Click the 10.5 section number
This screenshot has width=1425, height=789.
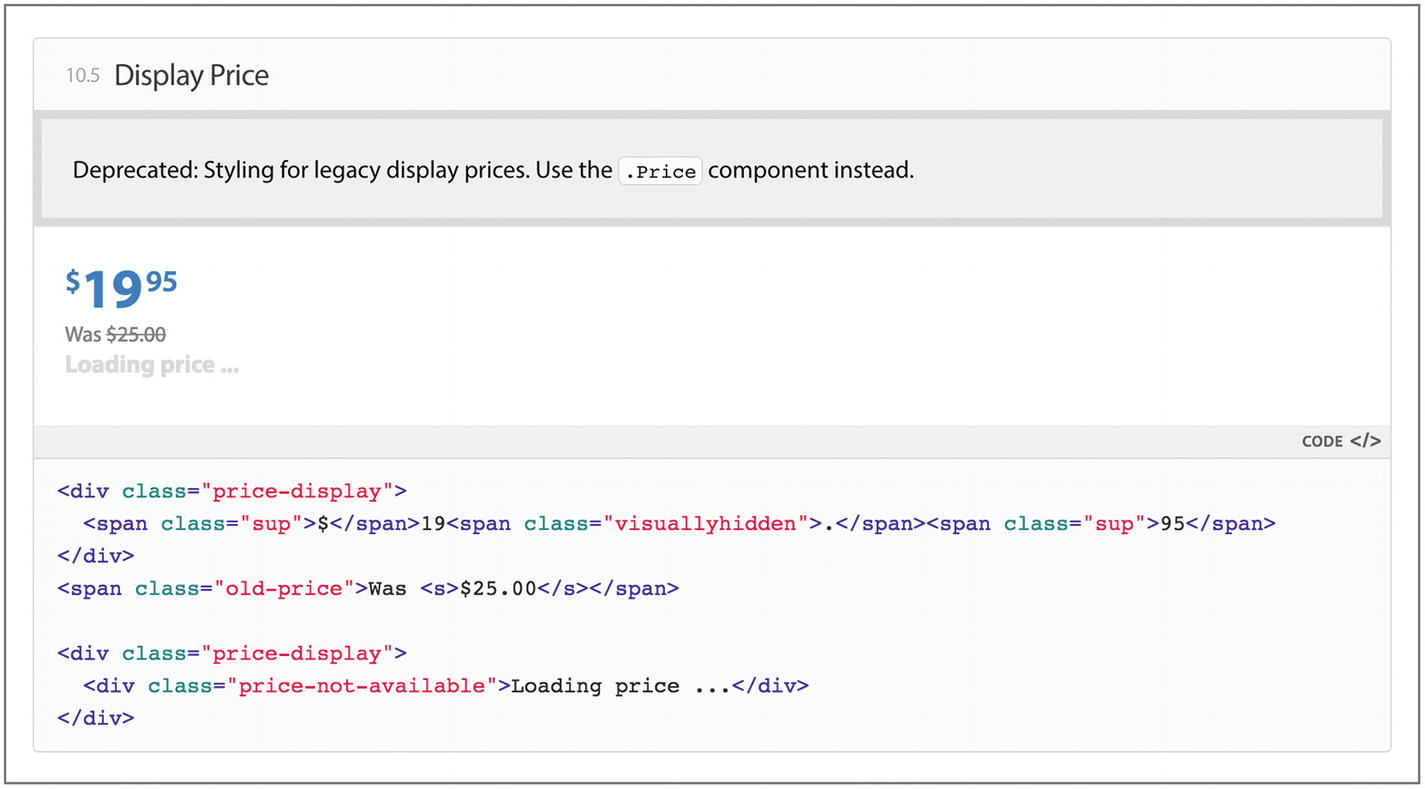pos(82,76)
